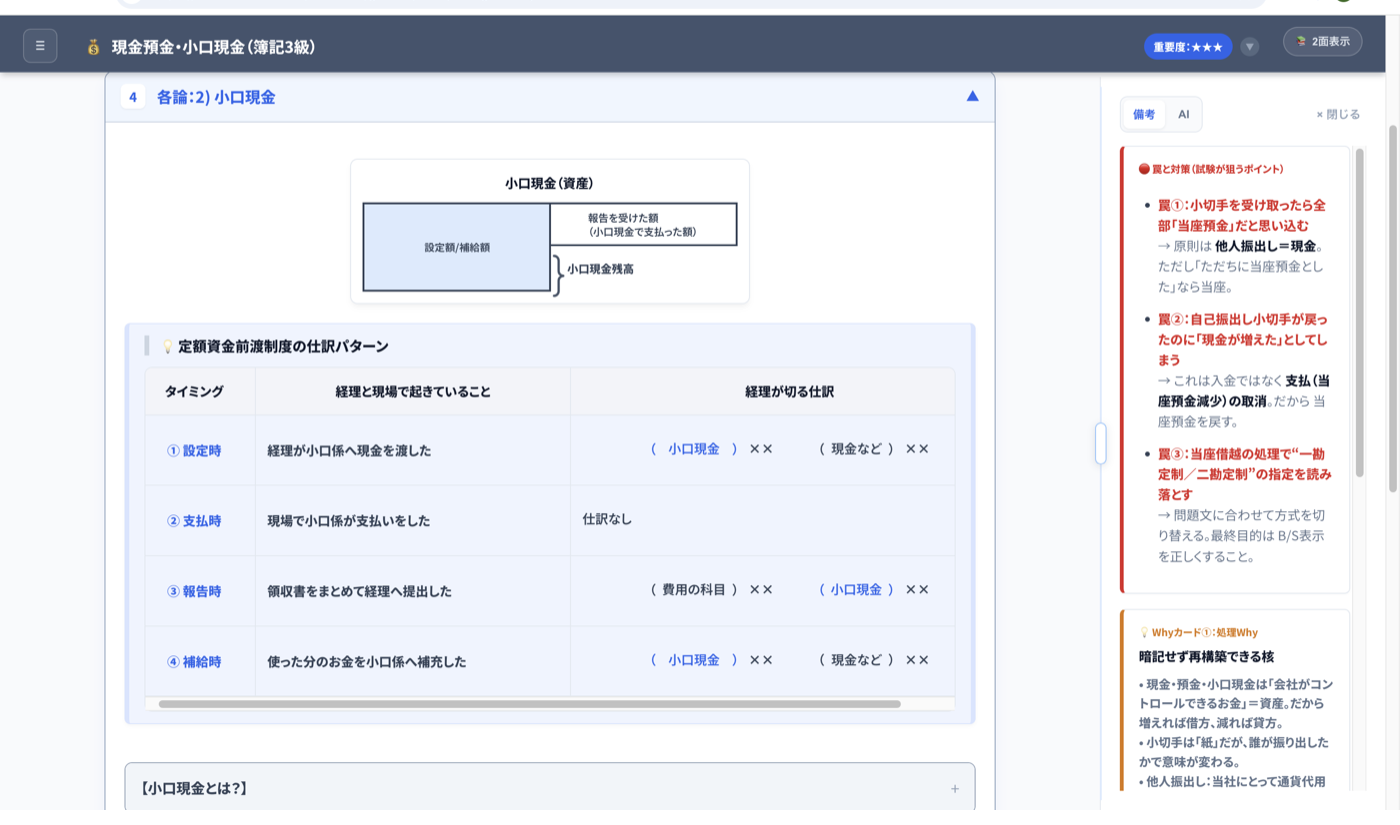Click the 設定額/補給額 box in the diagram

point(457,247)
